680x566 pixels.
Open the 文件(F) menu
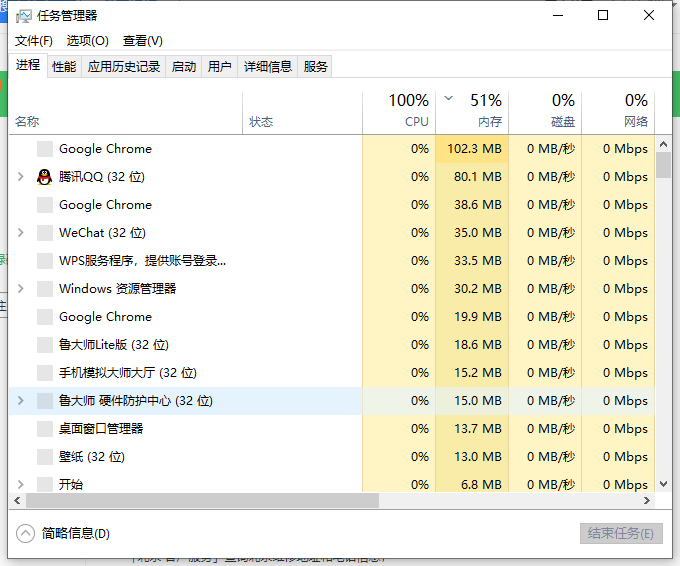click(x=34, y=41)
